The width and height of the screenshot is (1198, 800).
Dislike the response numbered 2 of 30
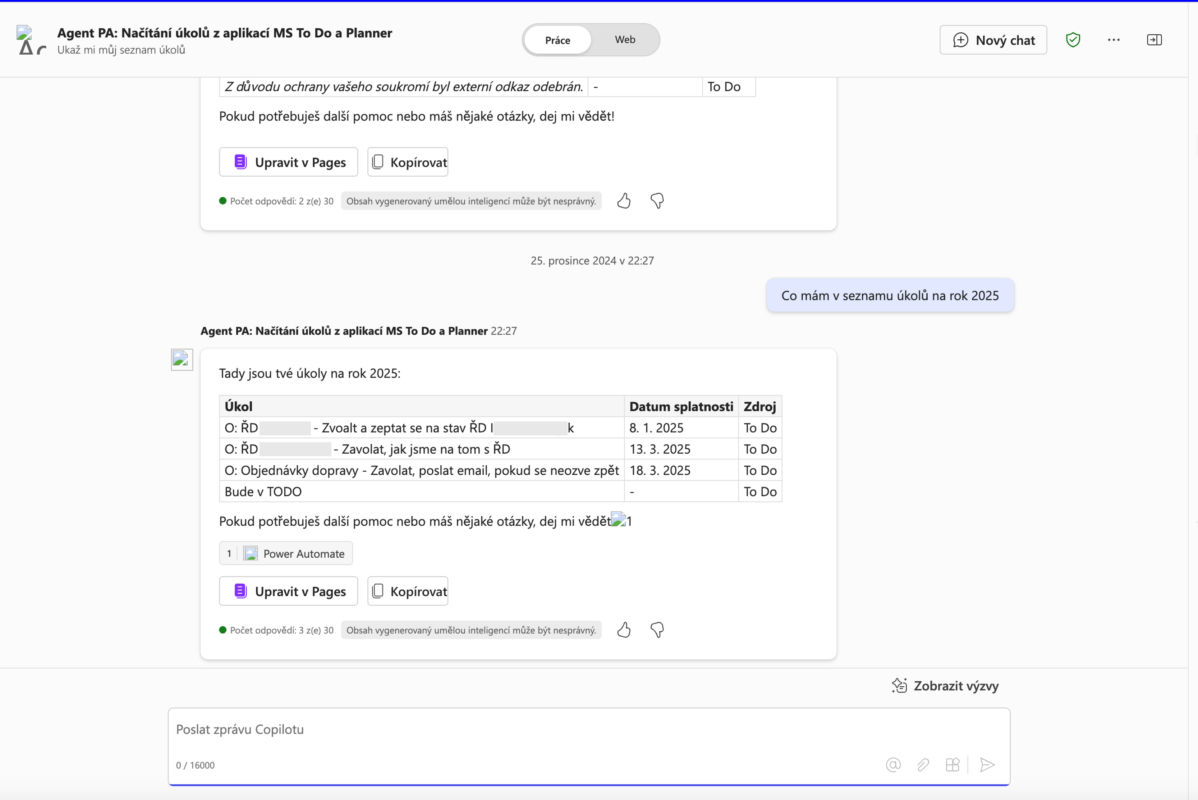[657, 201]
